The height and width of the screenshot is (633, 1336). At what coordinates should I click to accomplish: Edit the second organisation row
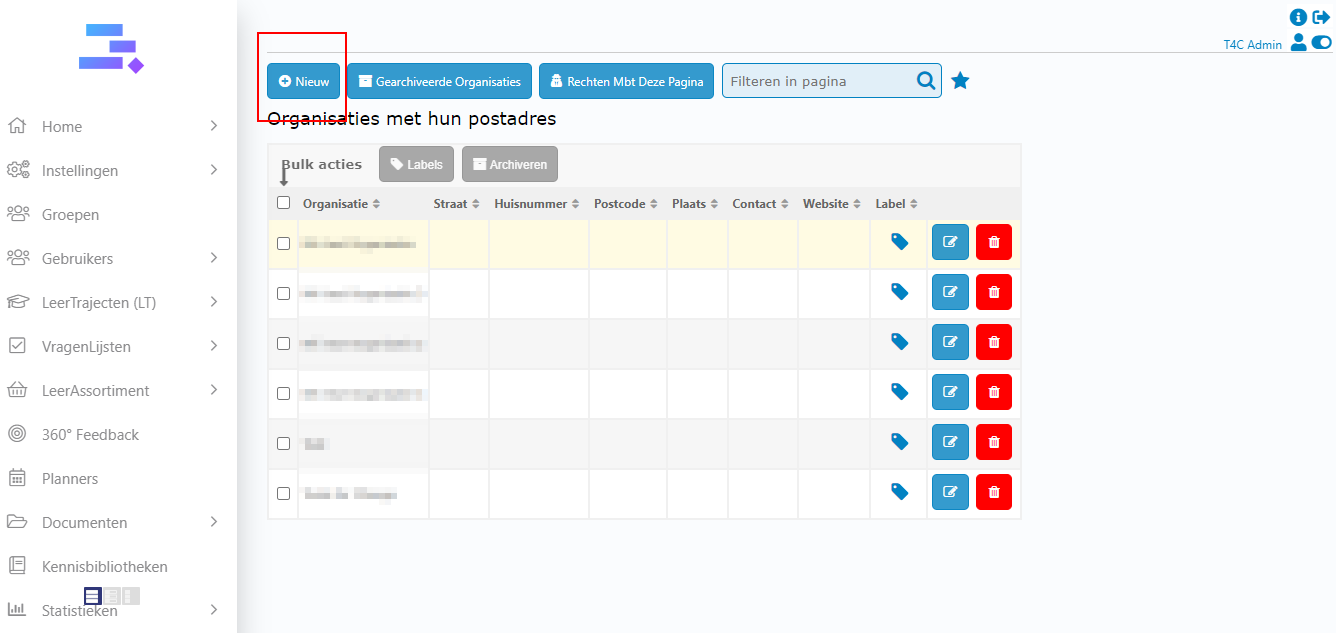point(950,292)
